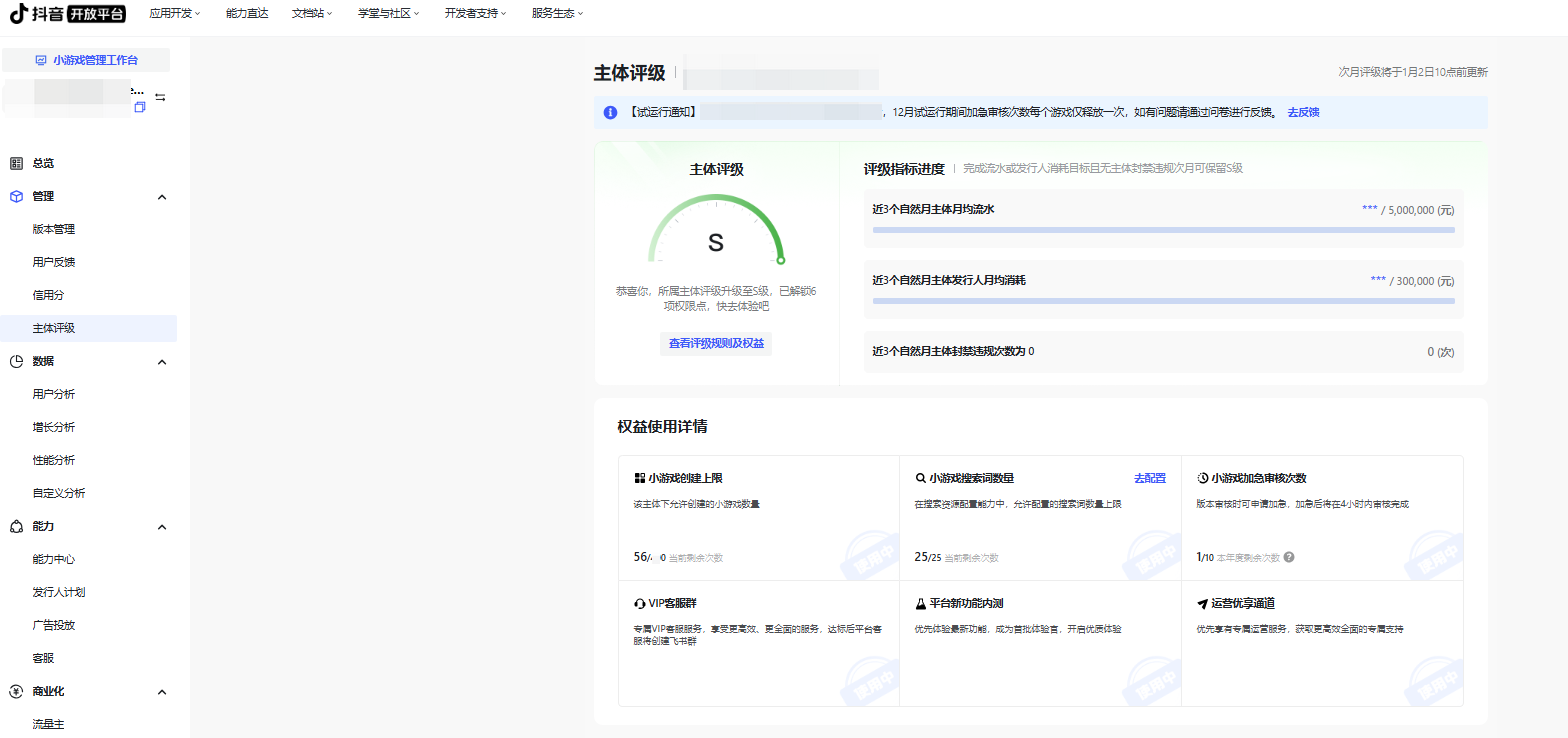Click the 近3个自然月主体月均流水 progress bar
1568x738 pixels.
point(1163,230)
